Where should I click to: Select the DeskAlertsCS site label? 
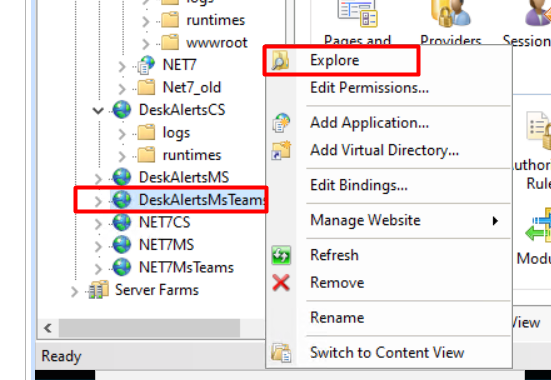[182, 110]
